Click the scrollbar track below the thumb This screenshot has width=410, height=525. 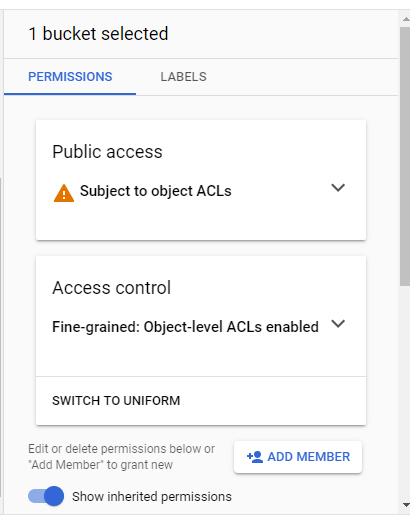[405, 392]
